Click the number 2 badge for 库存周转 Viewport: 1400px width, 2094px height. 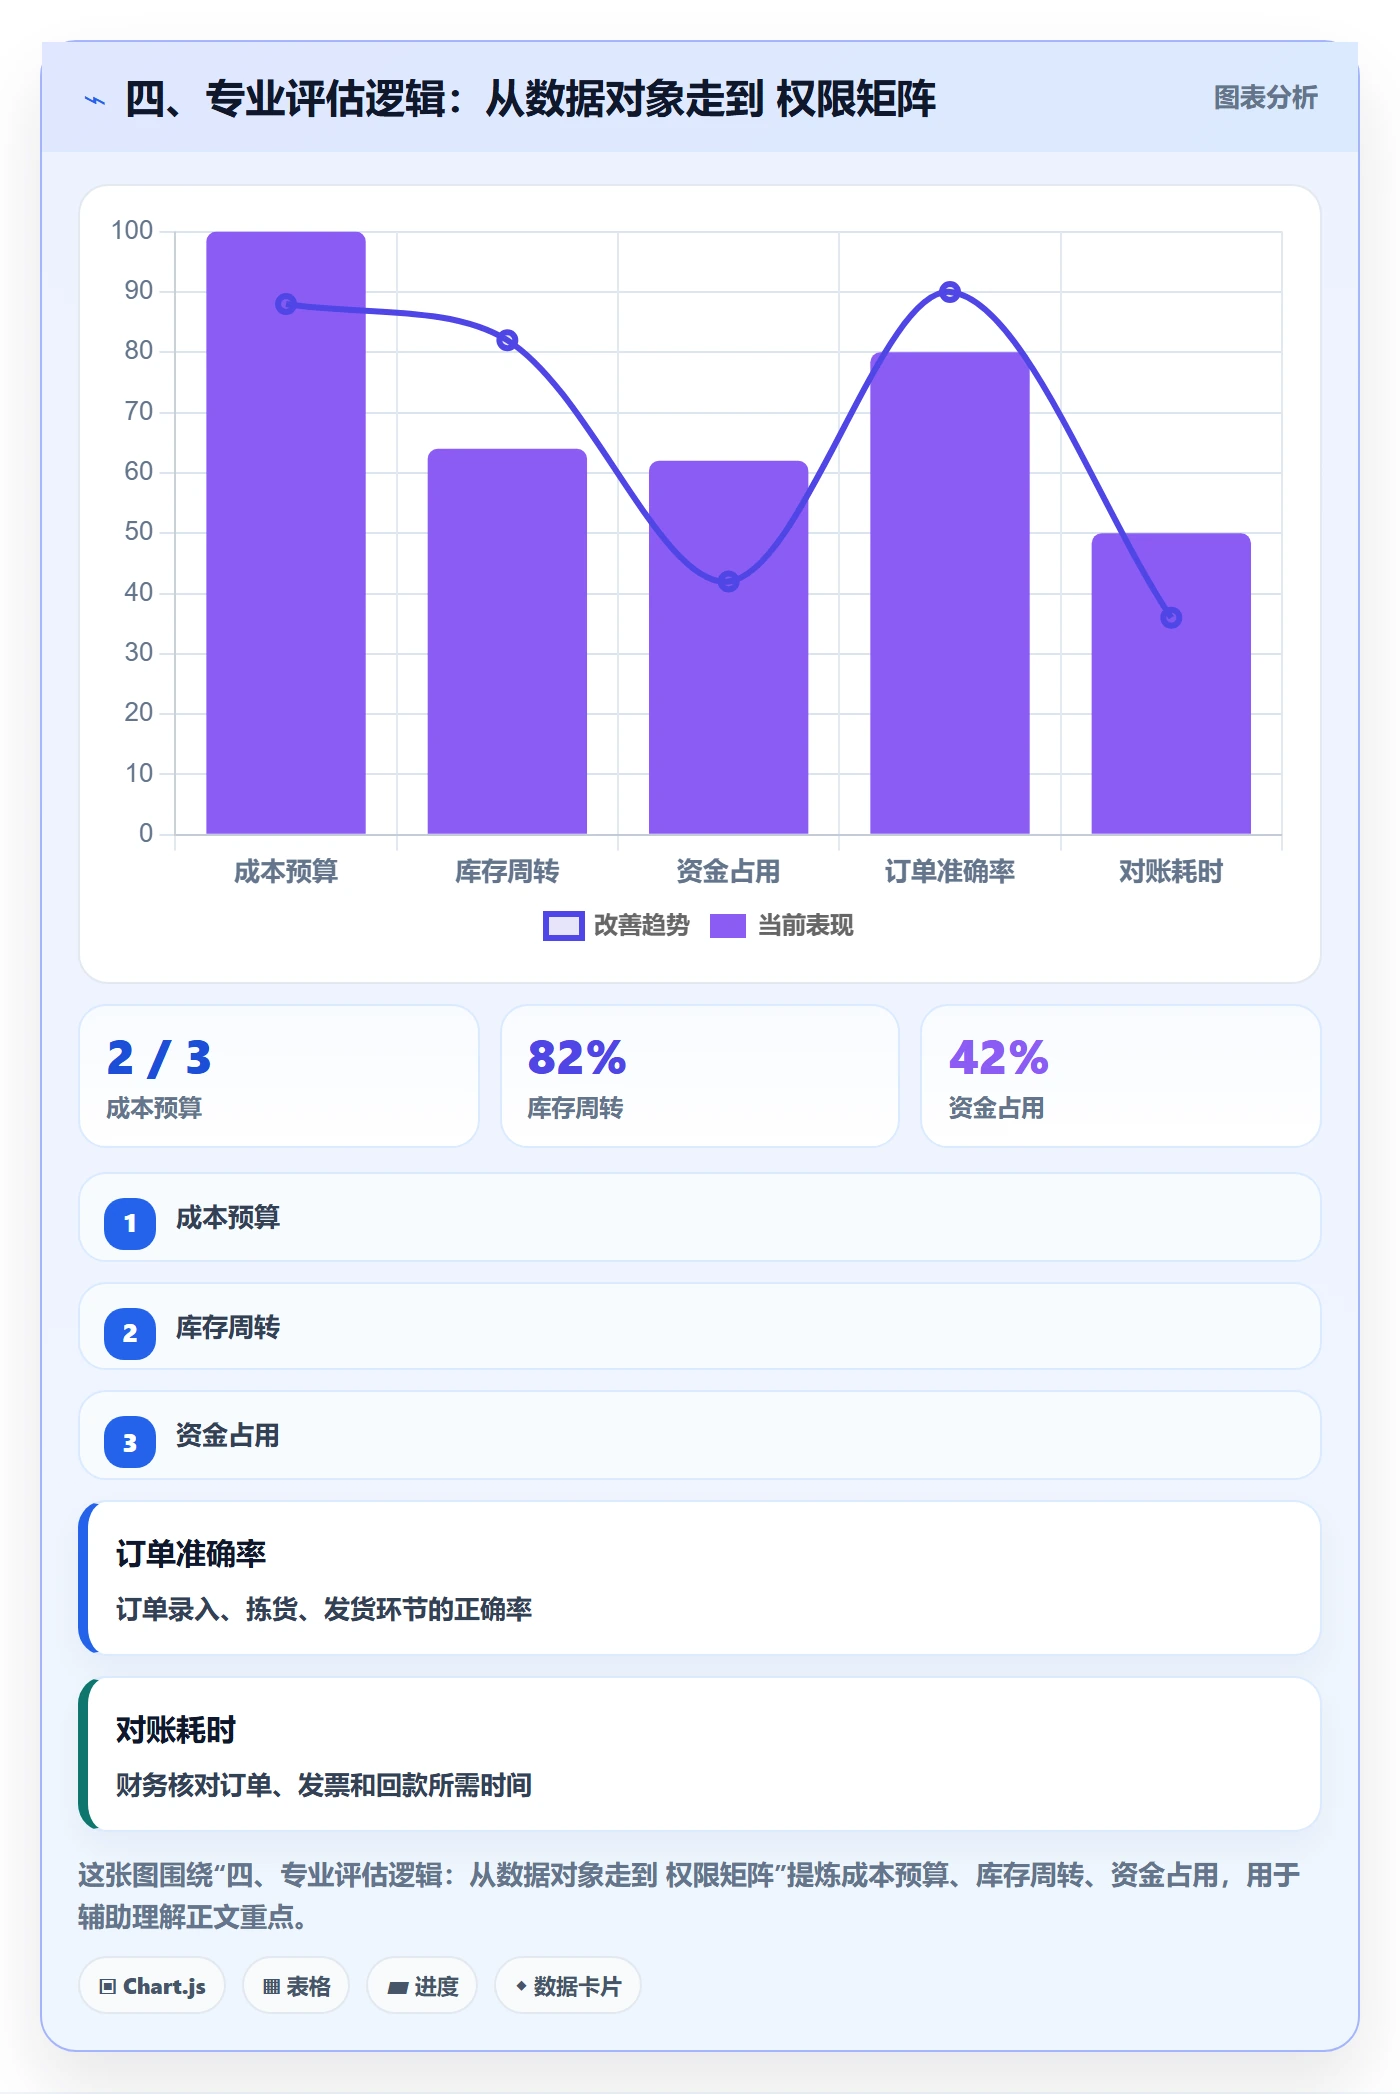click(130, 1333)
